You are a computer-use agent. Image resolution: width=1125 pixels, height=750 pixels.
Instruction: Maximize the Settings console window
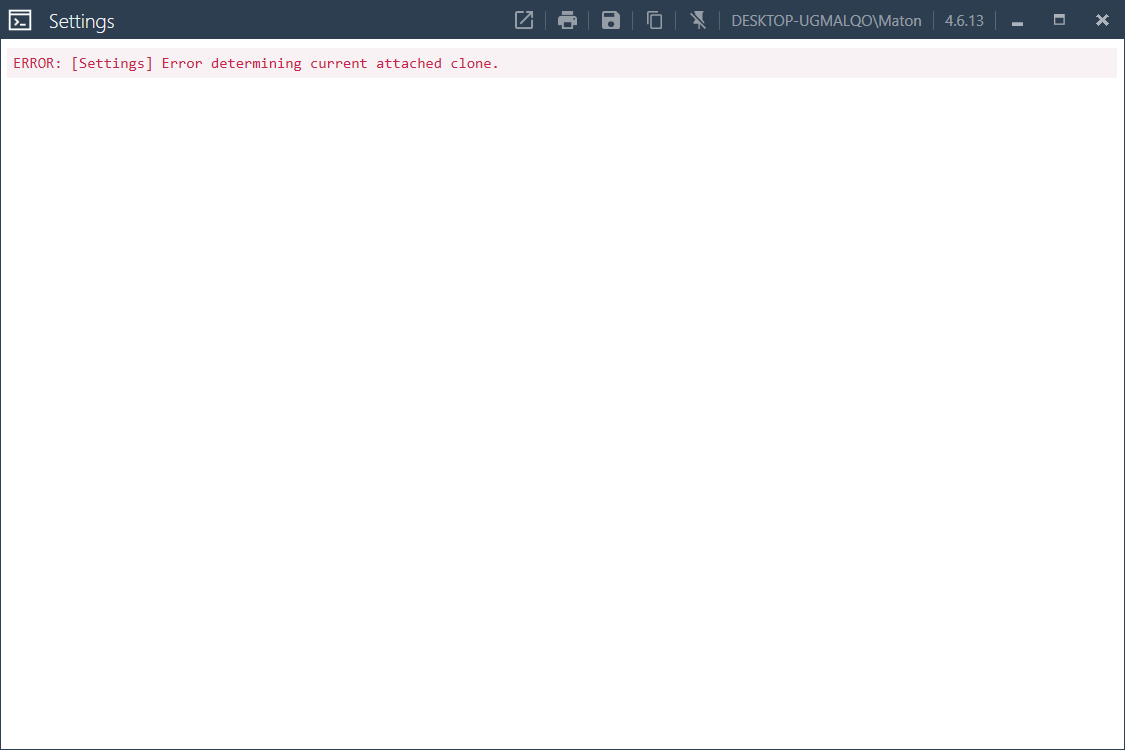(x=1059, y=20)
